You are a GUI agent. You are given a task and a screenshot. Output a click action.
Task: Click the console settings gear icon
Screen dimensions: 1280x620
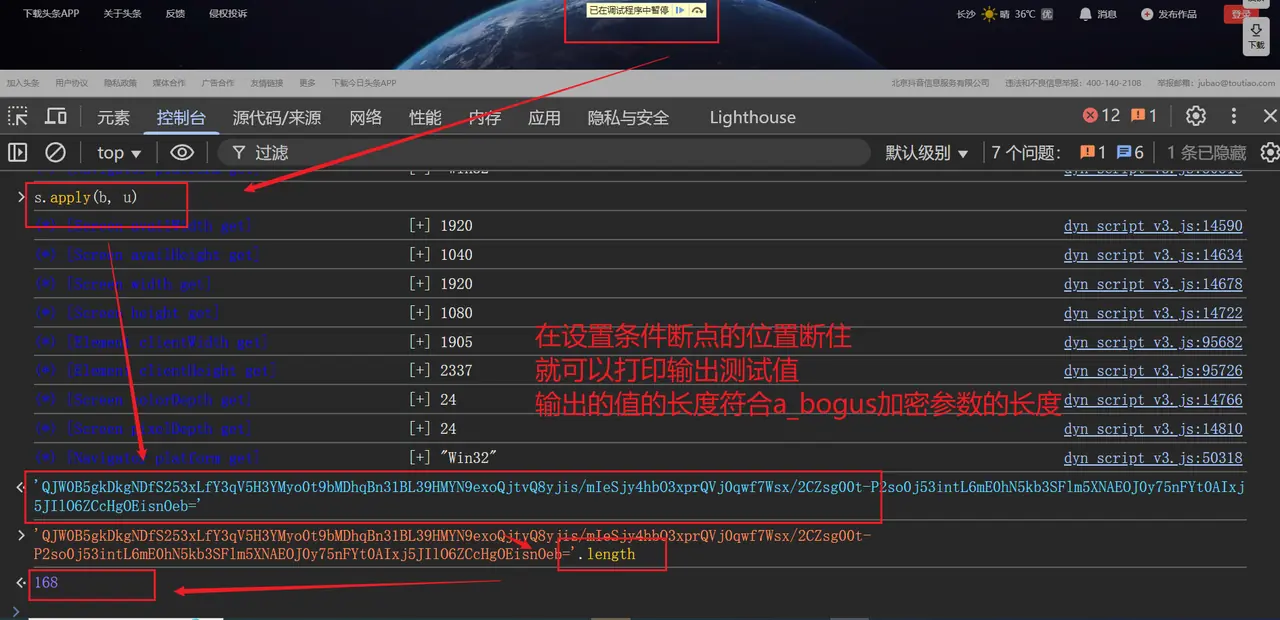1269,152
